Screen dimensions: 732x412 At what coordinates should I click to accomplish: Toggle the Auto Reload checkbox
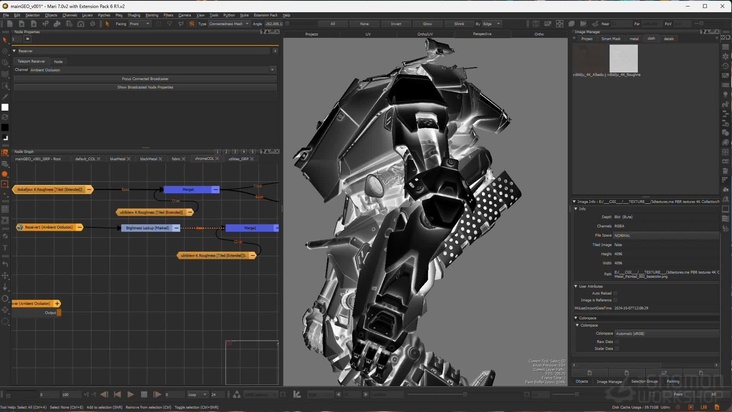[x=616, y=293]
